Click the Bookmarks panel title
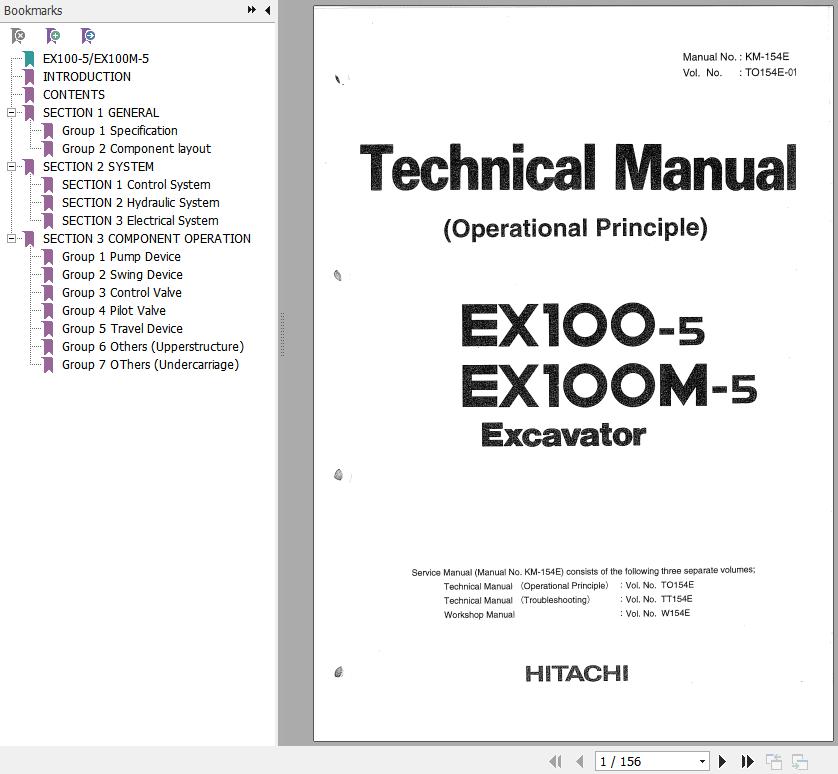Screen dimensions: 838x774 click(33, 10)
